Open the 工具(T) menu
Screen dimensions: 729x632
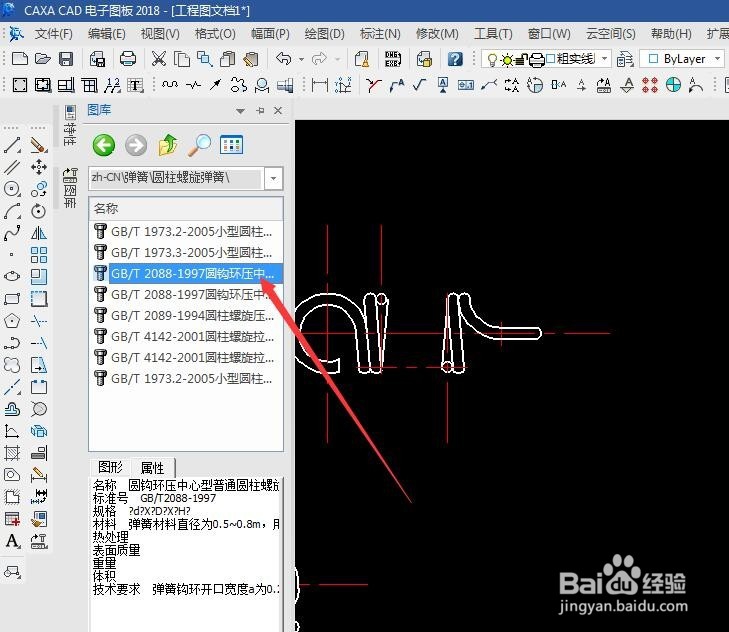(493, 34)
